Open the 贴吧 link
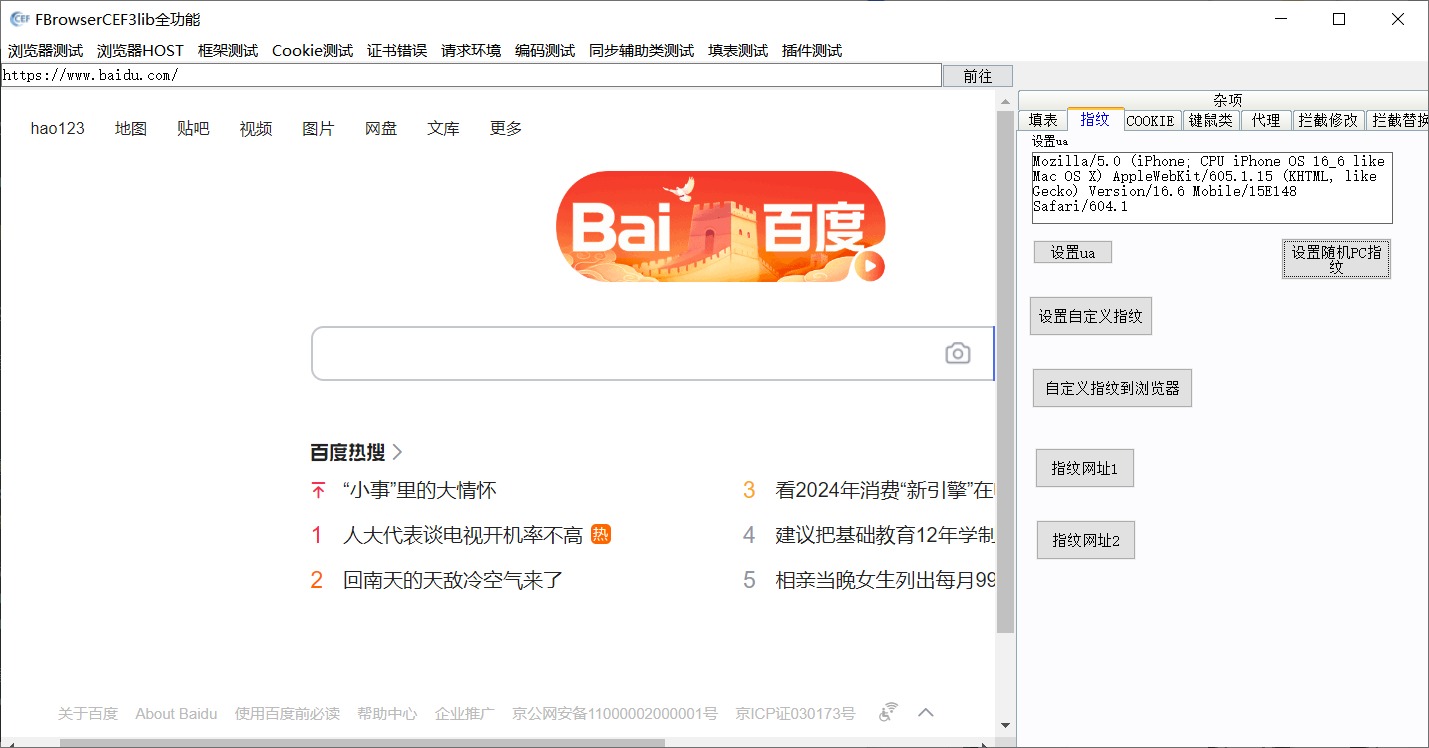This screenshot has height=748, width=1429. tap(193, 128)
